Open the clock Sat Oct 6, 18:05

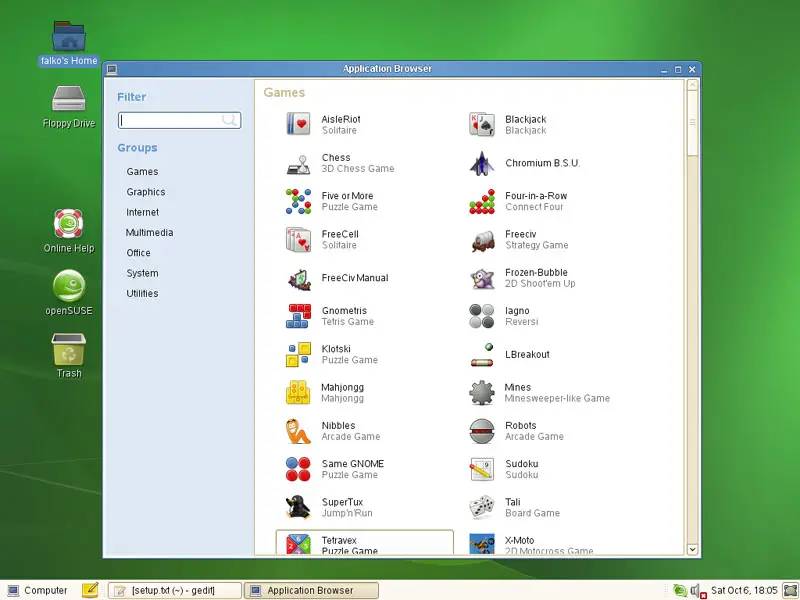pyautogui.click(x=744, y=590)
